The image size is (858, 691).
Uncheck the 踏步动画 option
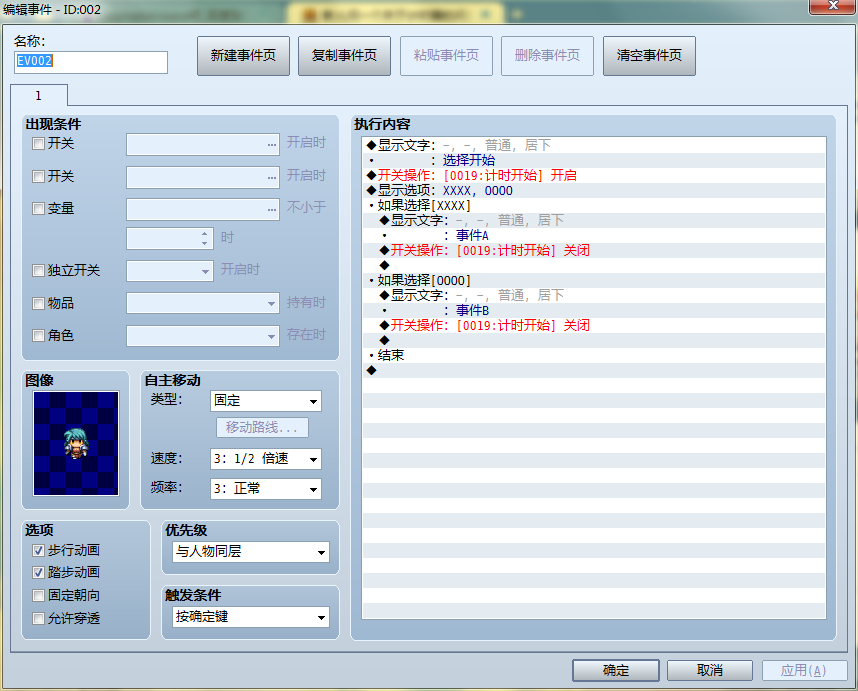coord(38,573)
